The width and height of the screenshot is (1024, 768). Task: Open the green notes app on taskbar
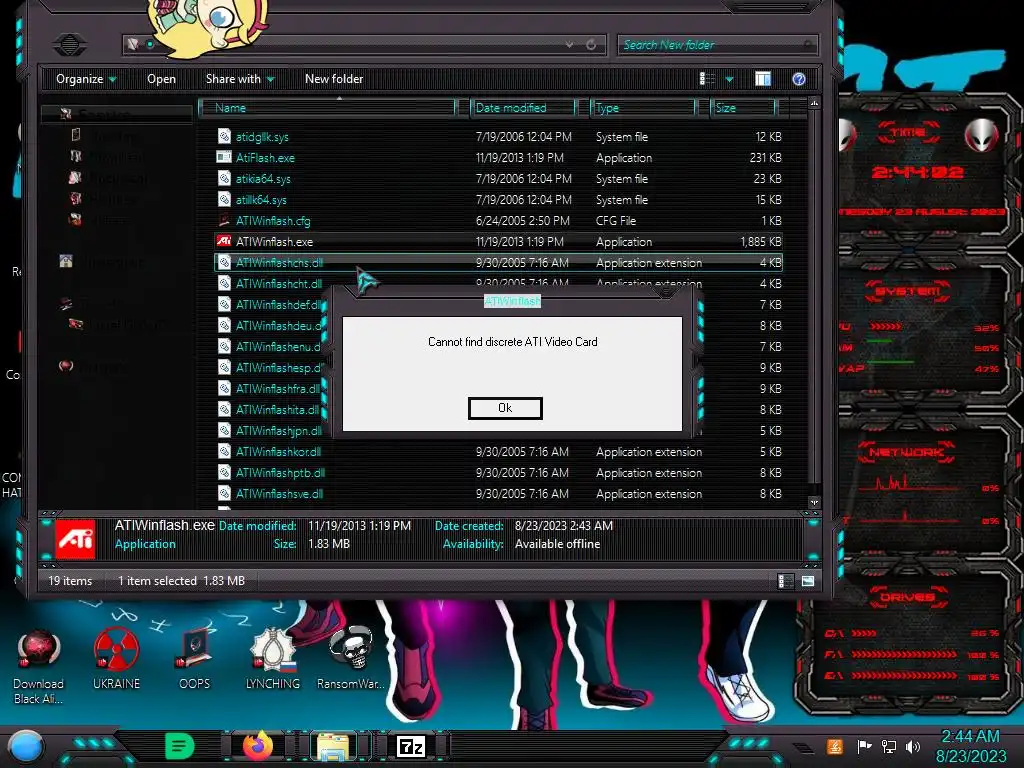click(180, 746)
